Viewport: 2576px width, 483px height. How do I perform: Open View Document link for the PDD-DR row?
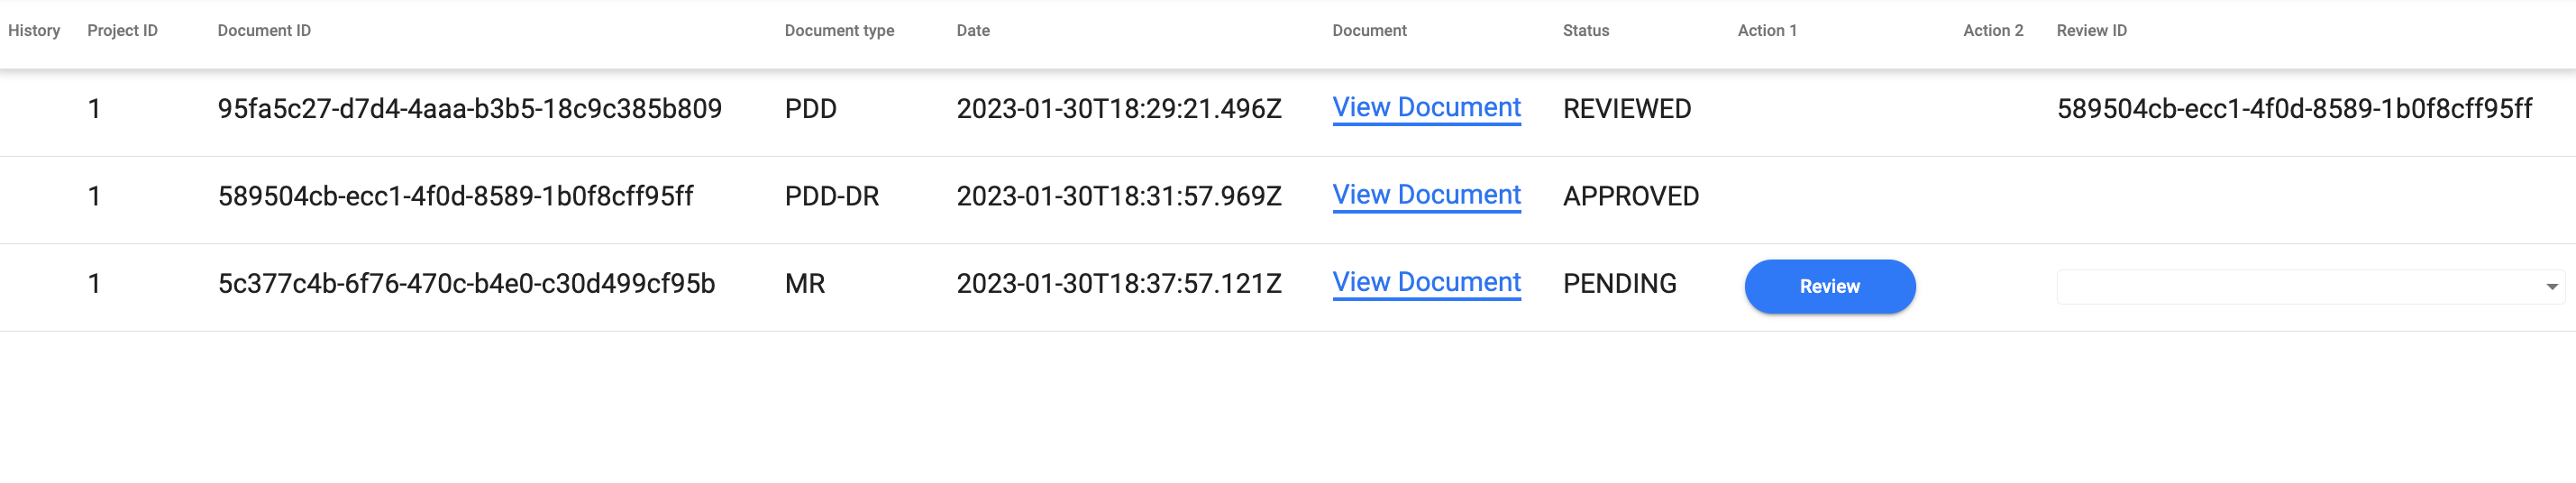pos(1426,195)
